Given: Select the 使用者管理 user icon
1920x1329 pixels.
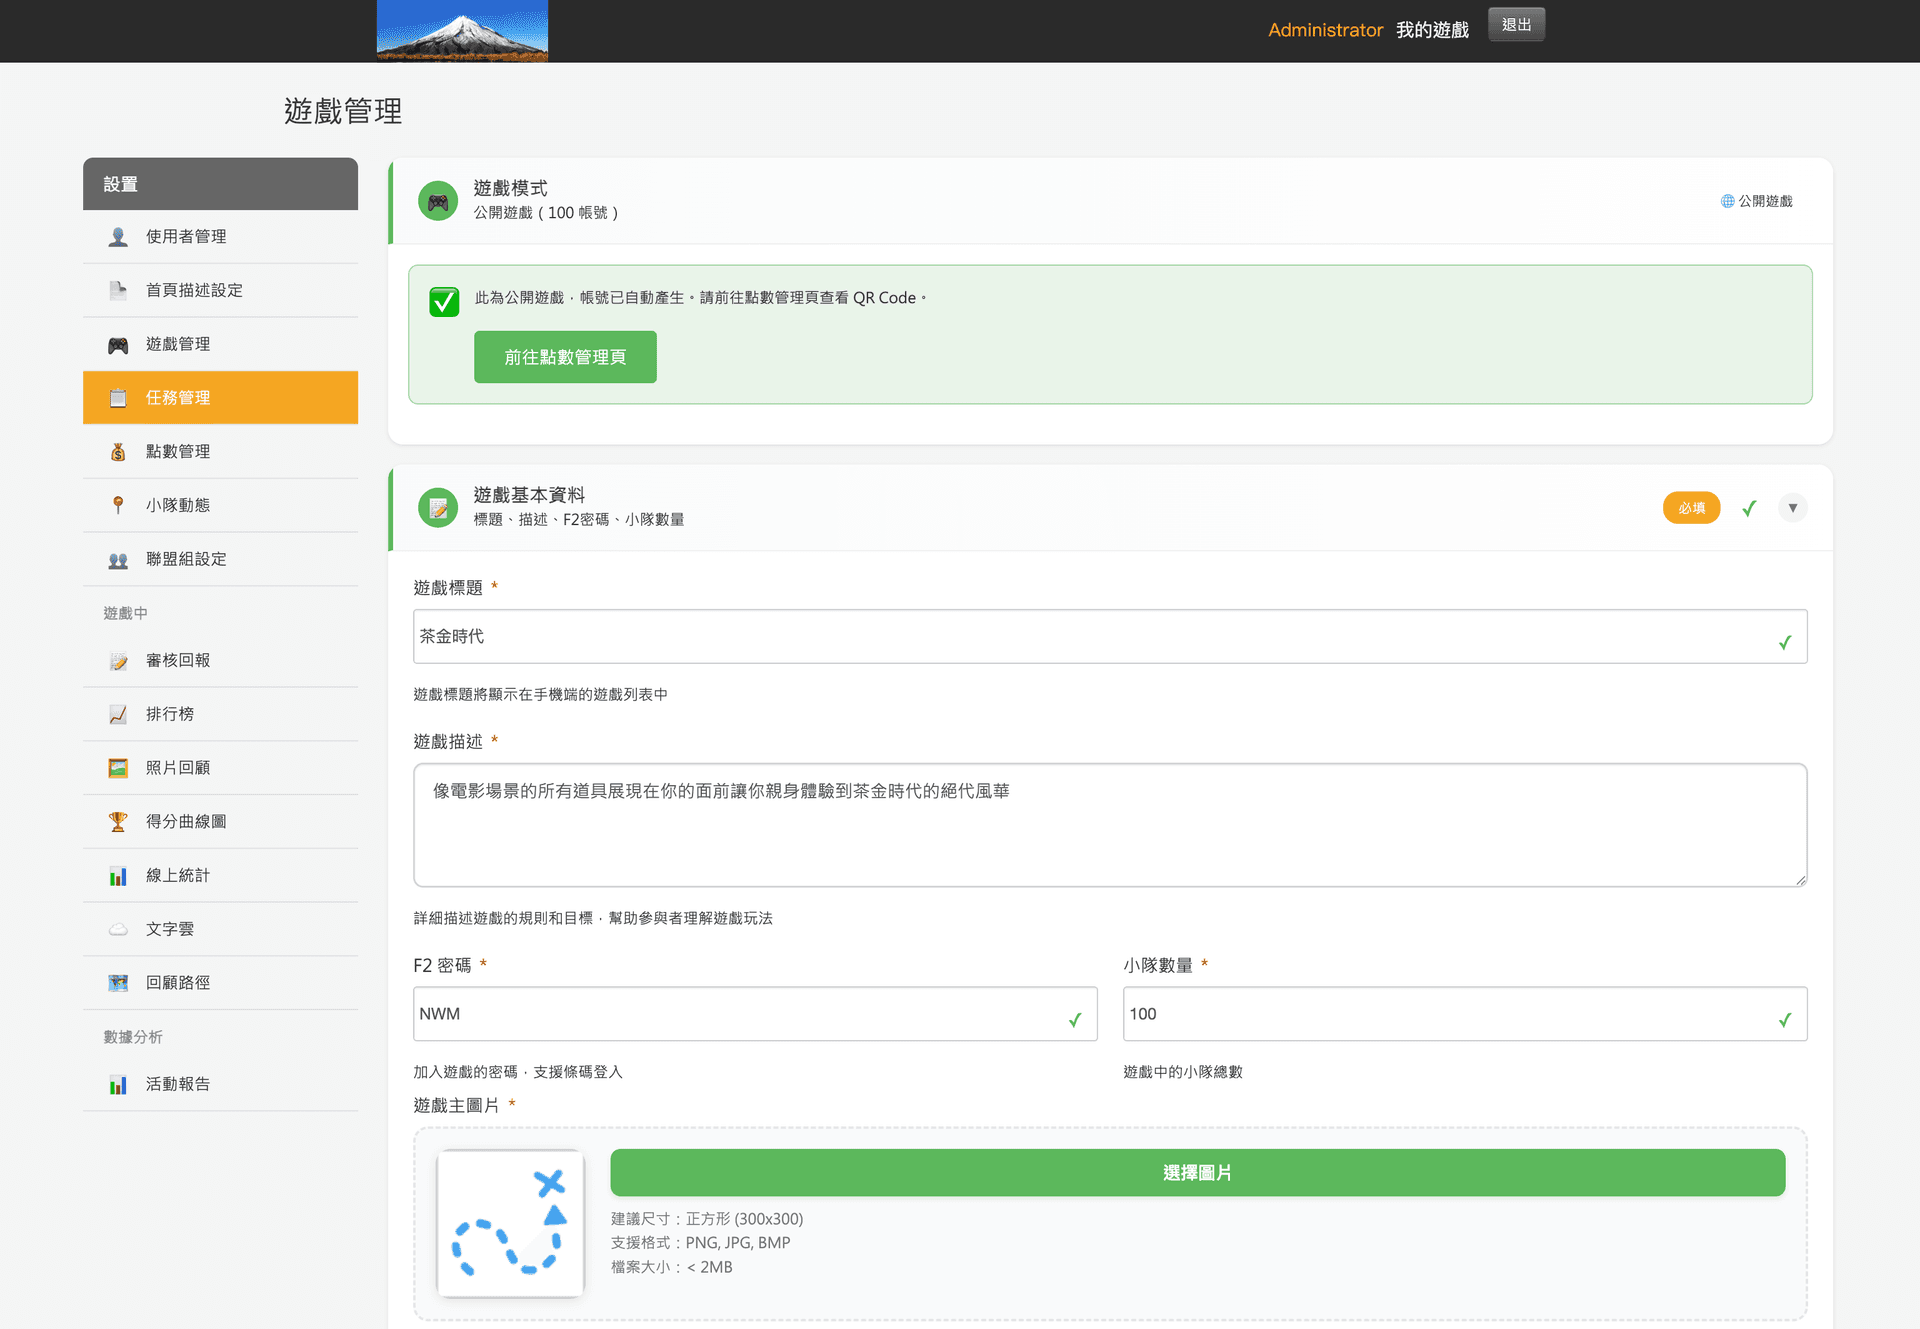Looking at the screenshot, I should pyautogui.click(x=117, y=236).
